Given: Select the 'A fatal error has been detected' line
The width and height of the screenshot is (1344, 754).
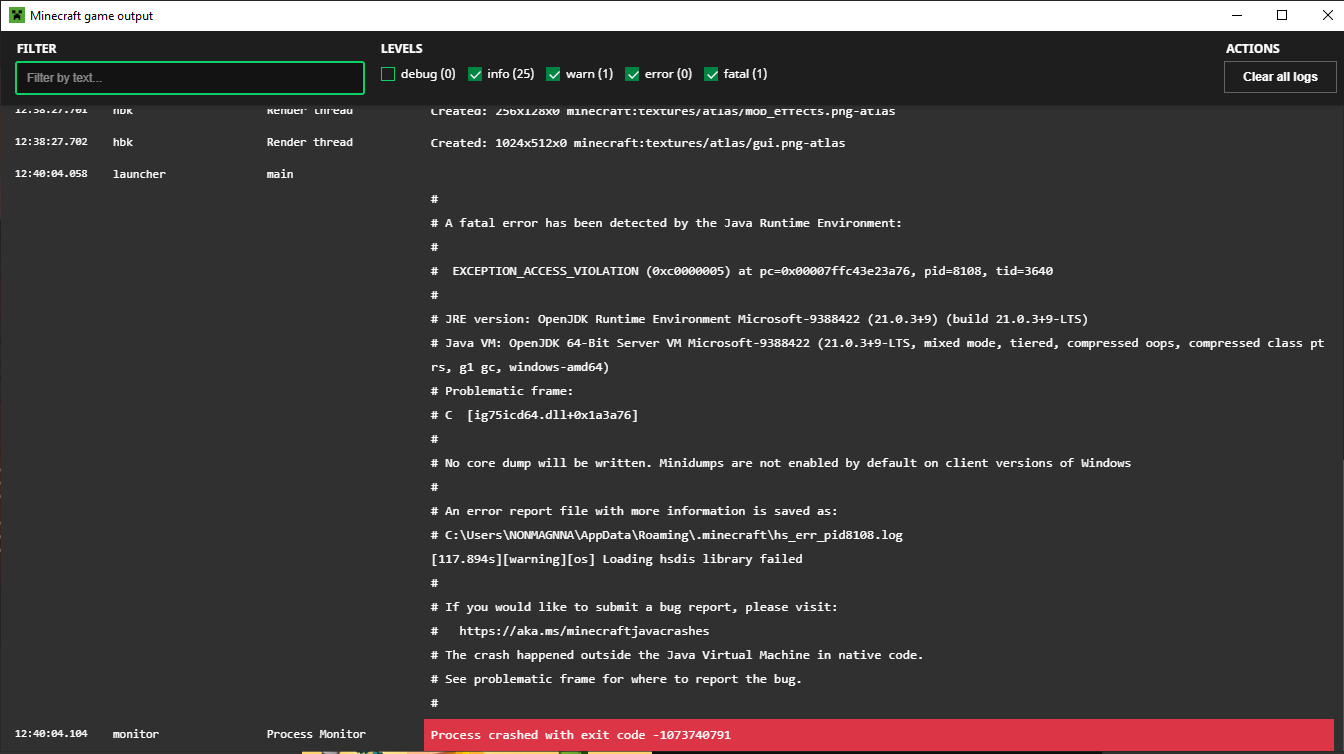Looking at the screenshot, I should [666, 223].
